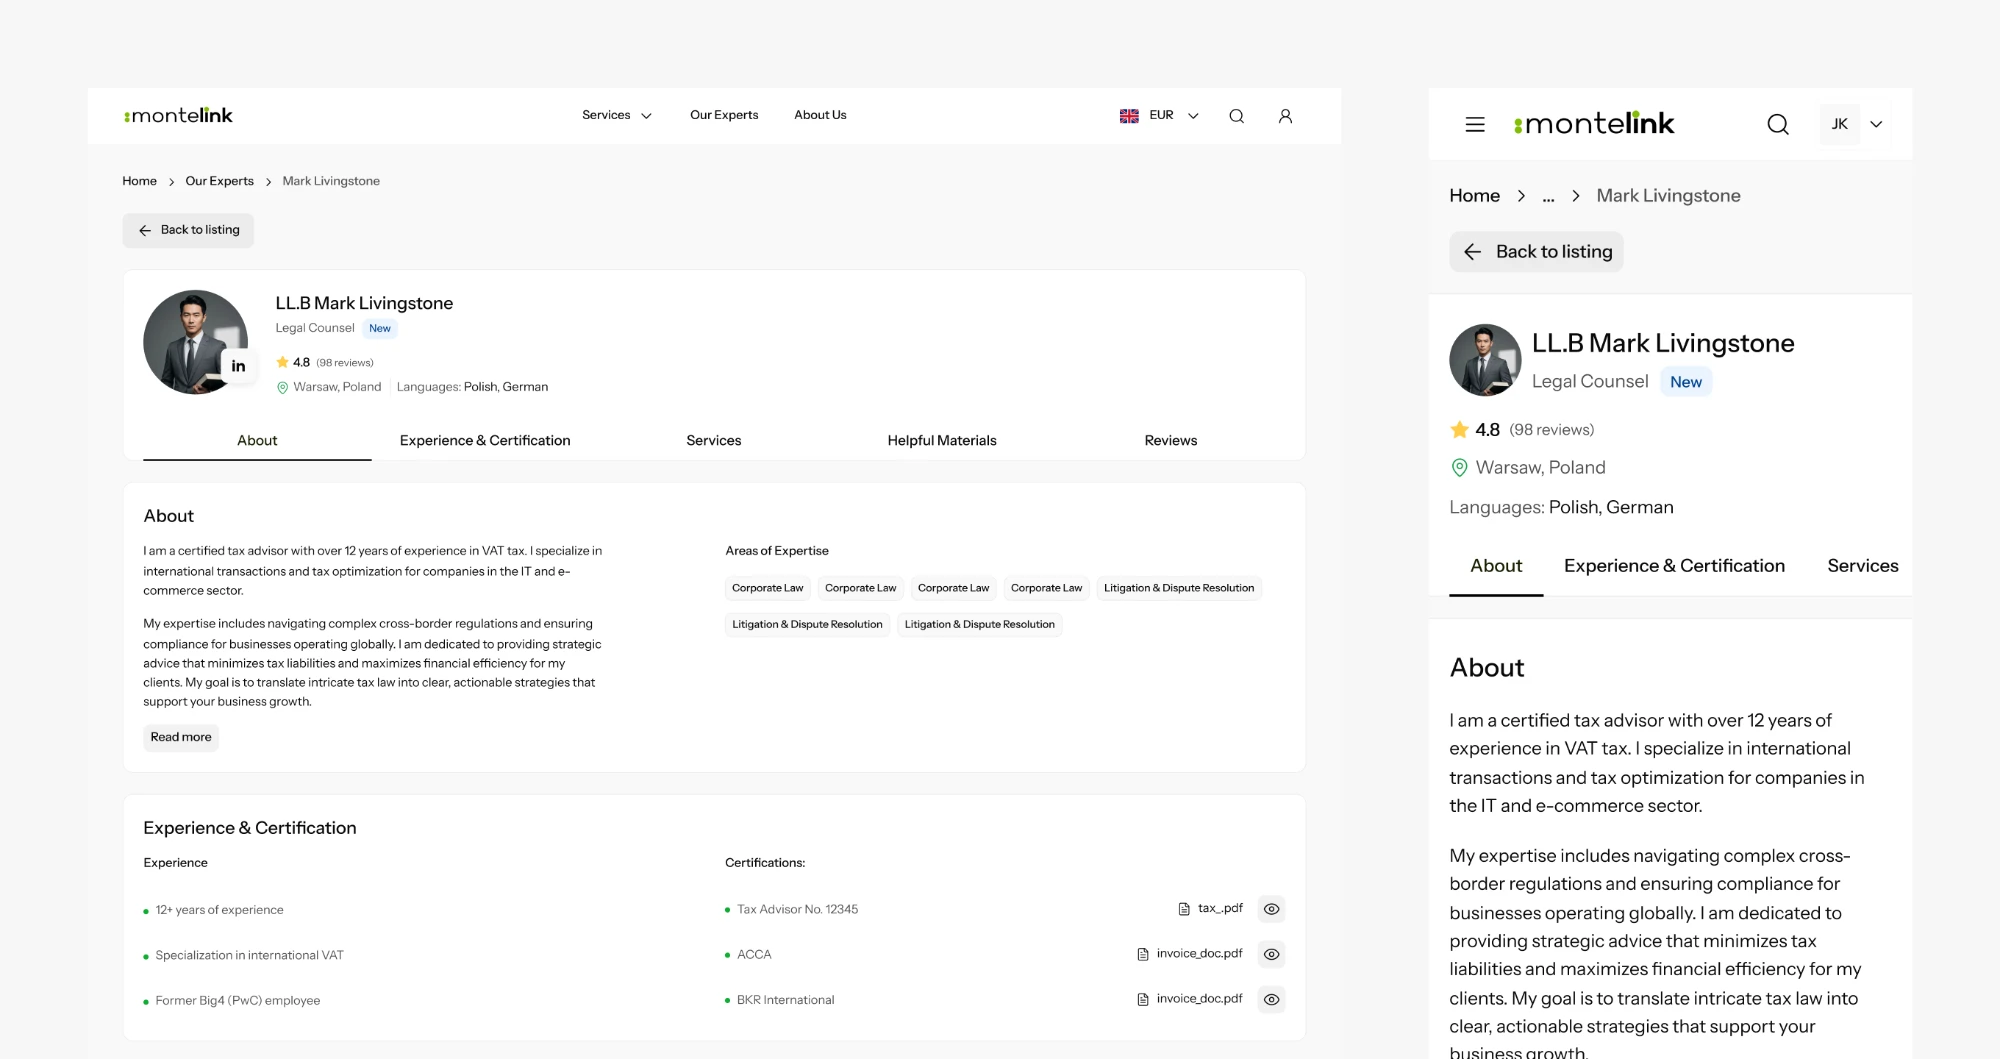Open the Reviews tab
Viewport: 2000px width, 1059px height.
point(1171,440)
